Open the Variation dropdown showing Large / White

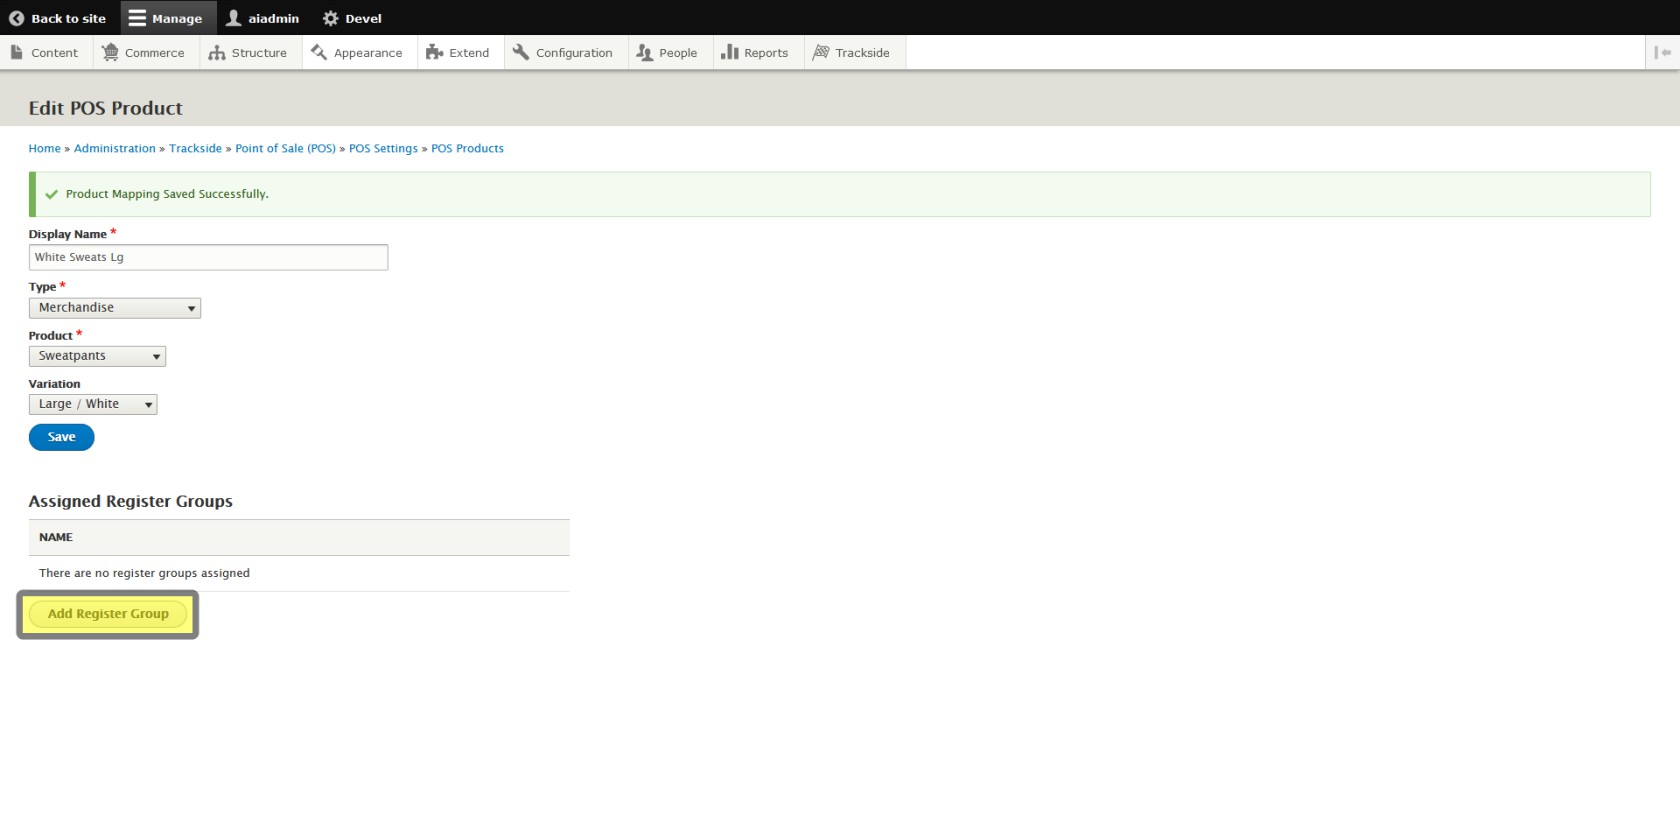click(x=93, y=404)
